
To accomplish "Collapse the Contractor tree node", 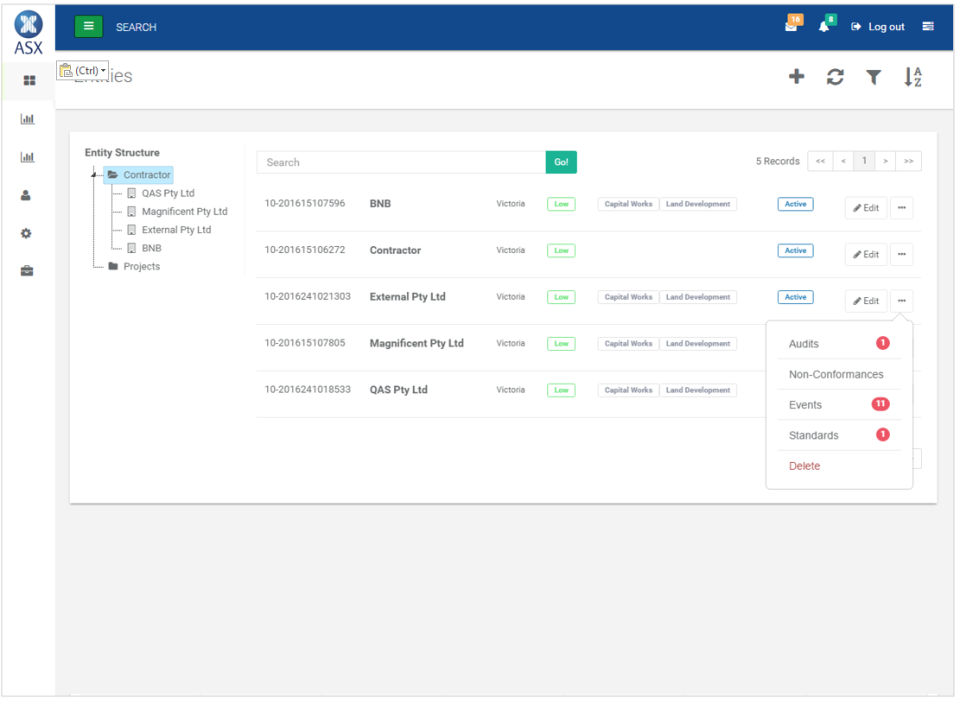I will click(94, 175).
